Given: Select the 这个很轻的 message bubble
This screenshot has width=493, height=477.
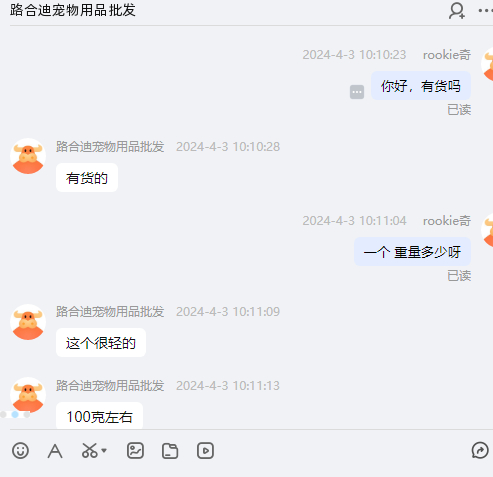Looking at the screenshot, I should pyautogui.click(x=101, y=343).
